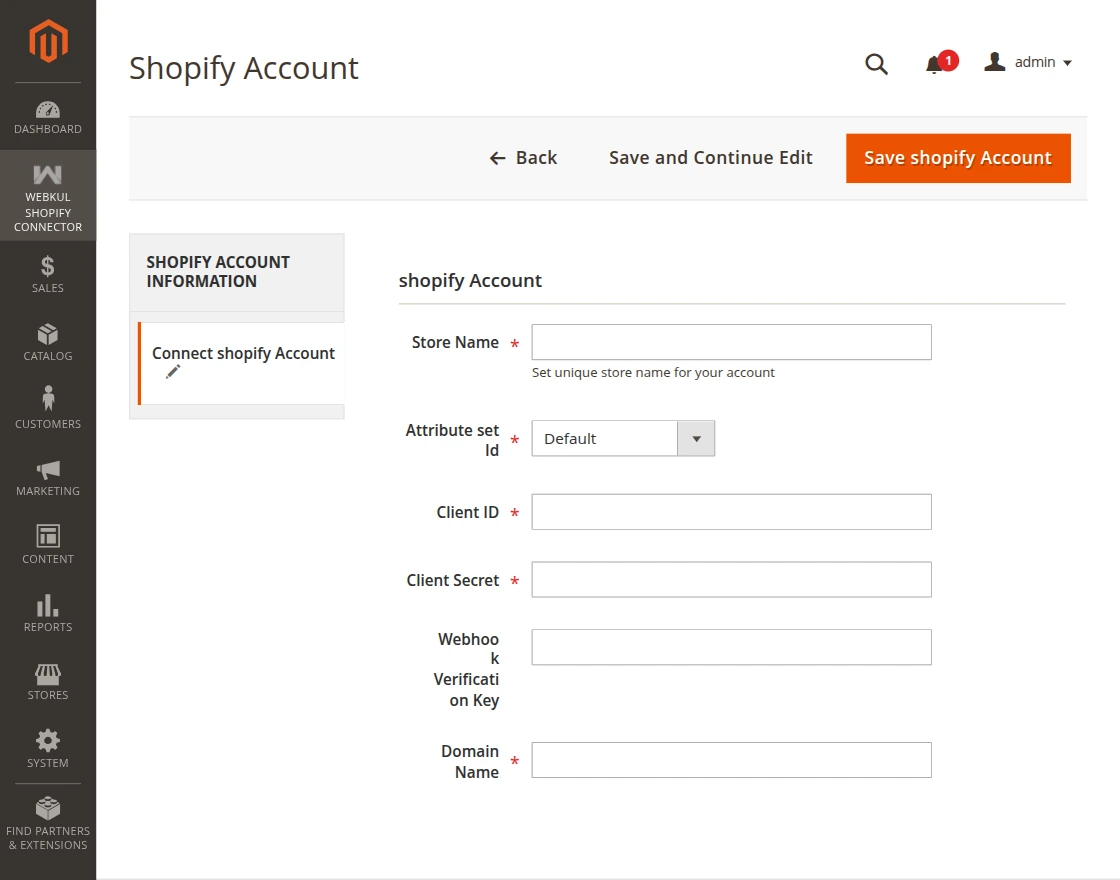The image size is (1120, 880).
Task: Select the Webkul Shopify Connector menu
Action: tap(47, 196)
